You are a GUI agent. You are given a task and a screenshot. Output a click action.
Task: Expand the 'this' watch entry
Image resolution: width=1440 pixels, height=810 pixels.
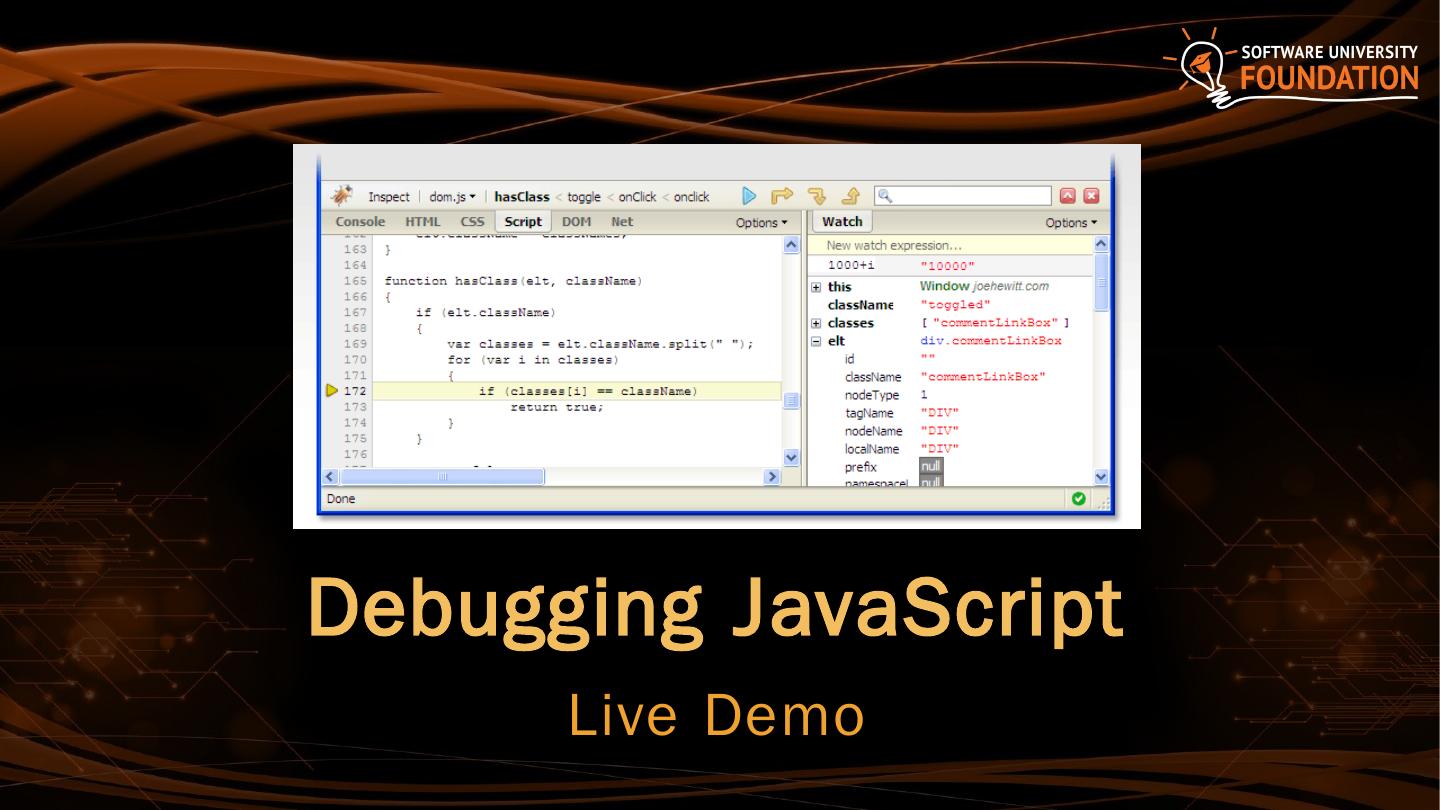[816, 287]
